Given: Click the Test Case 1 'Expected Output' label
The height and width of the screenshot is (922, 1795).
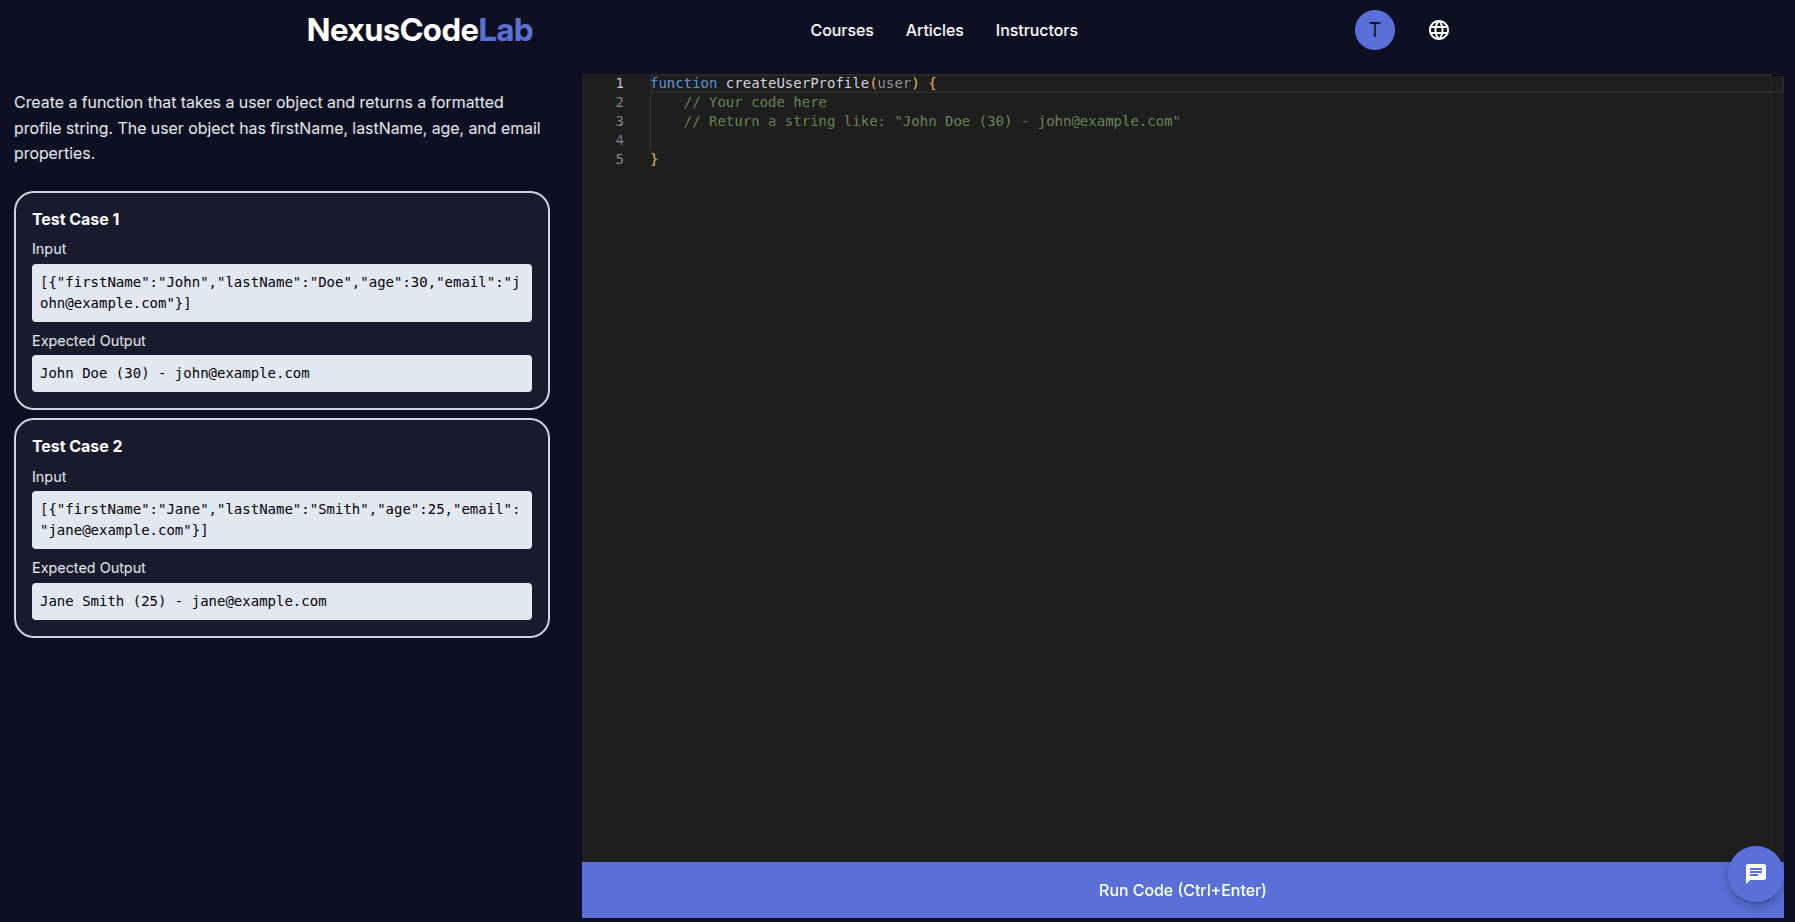Looking at the screenshot, I should (89, 341).
